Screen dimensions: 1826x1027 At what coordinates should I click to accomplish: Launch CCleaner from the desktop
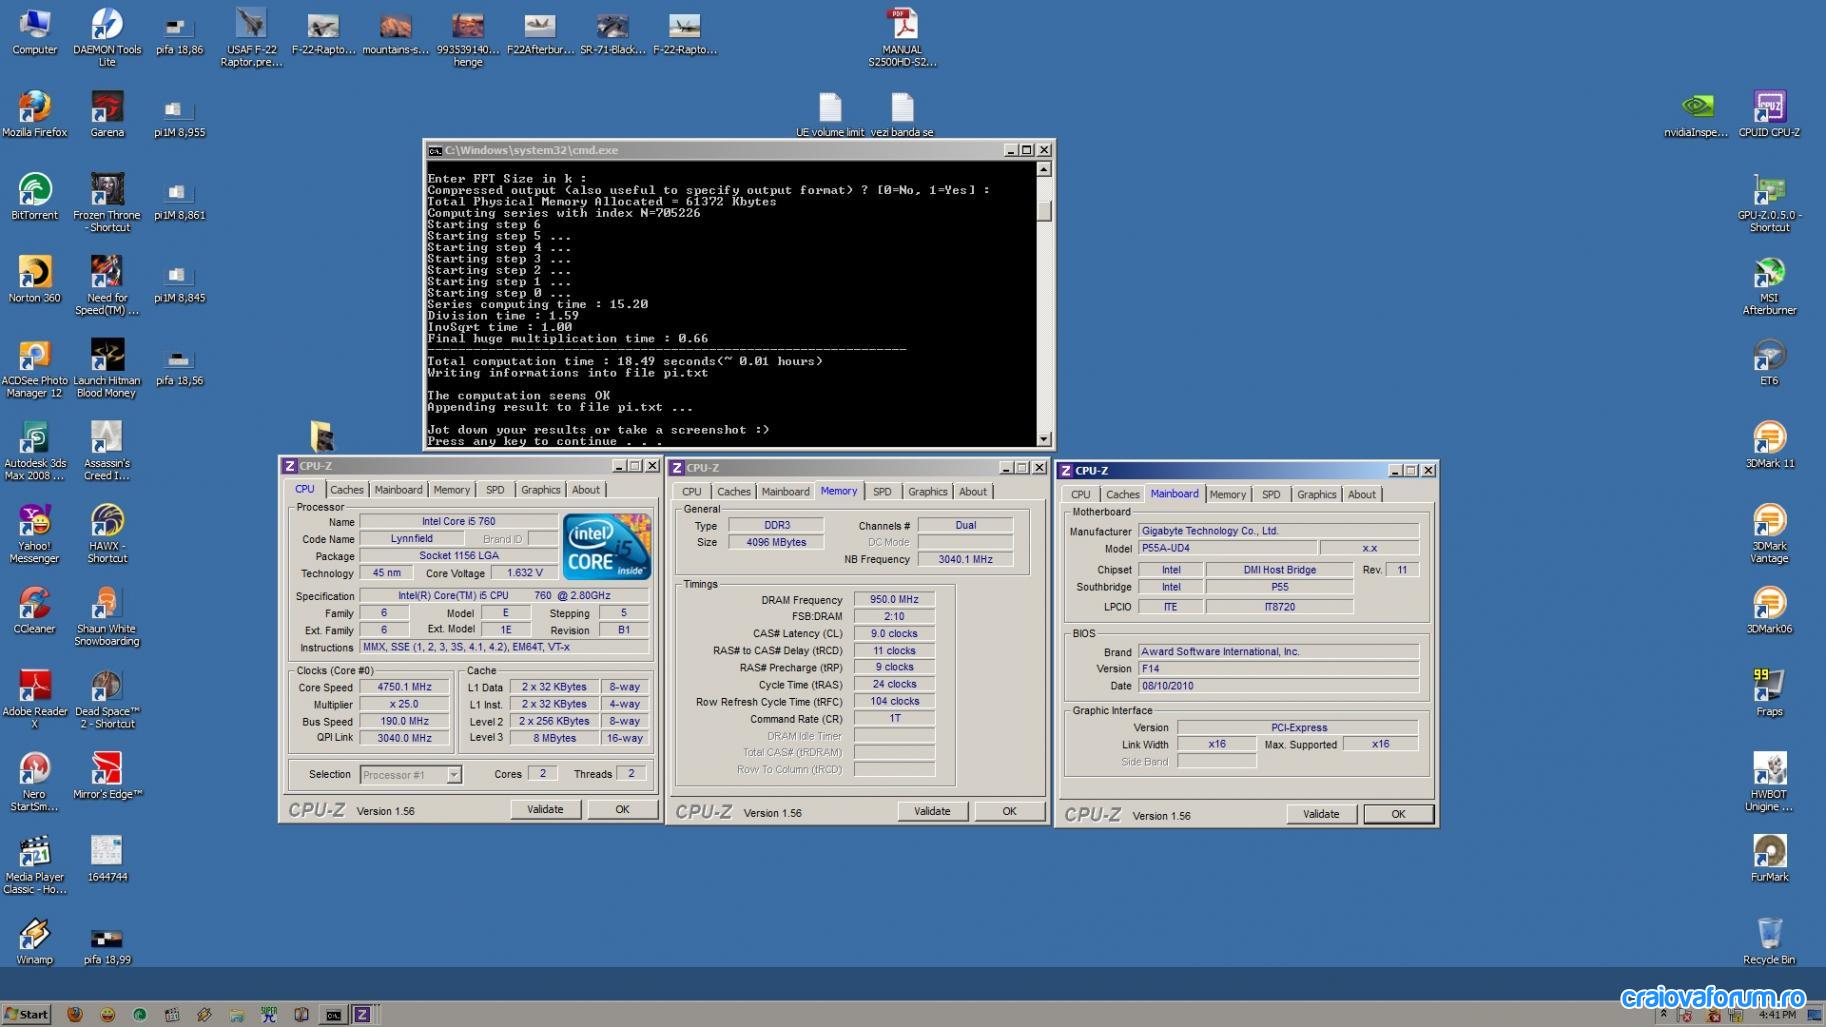point(35,611)
